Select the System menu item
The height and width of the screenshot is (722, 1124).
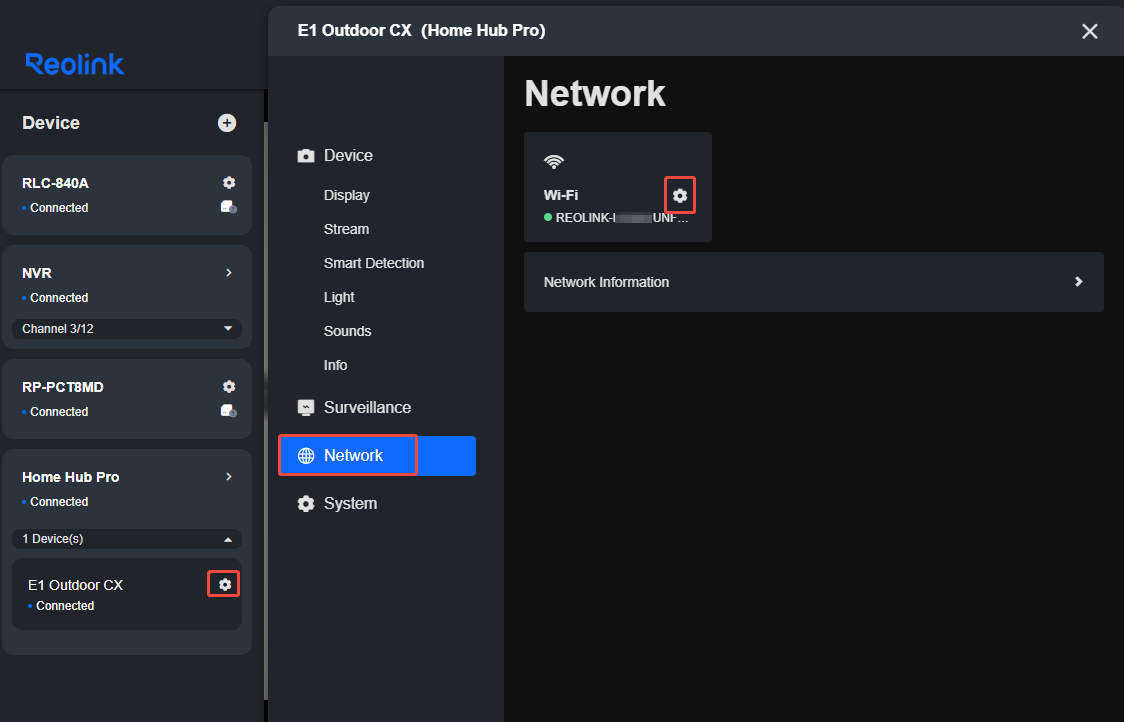[x=350, y=503]
